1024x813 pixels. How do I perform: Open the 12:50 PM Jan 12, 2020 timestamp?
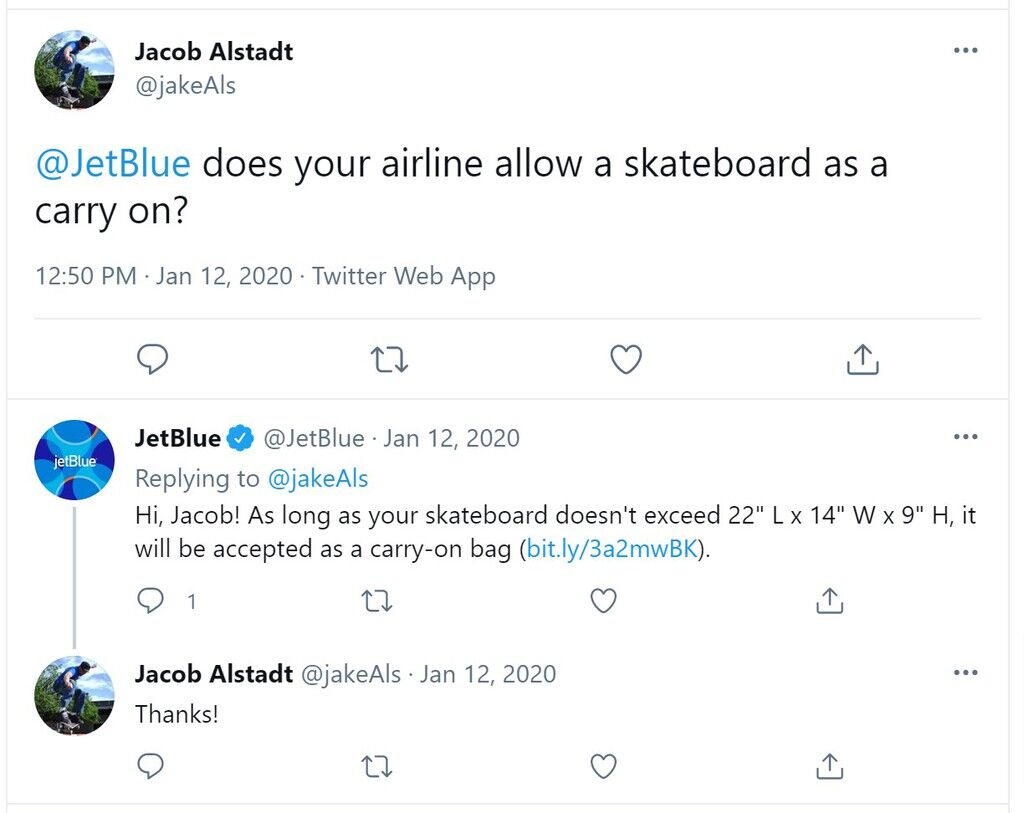[164, 276]
